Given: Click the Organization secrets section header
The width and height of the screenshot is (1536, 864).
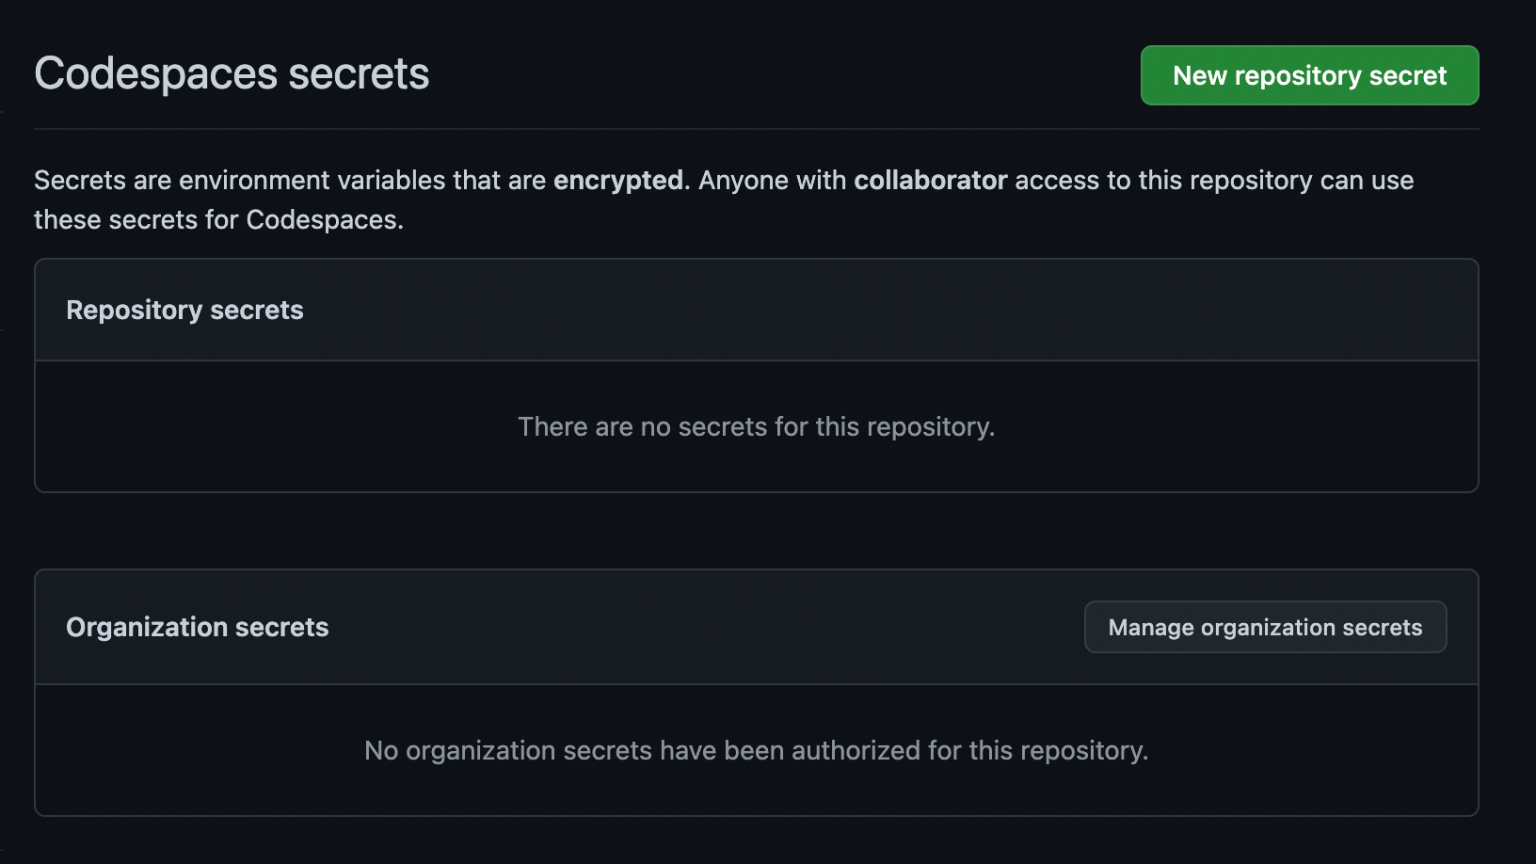Looking at the screenshot, I should [x=196, y=627].
